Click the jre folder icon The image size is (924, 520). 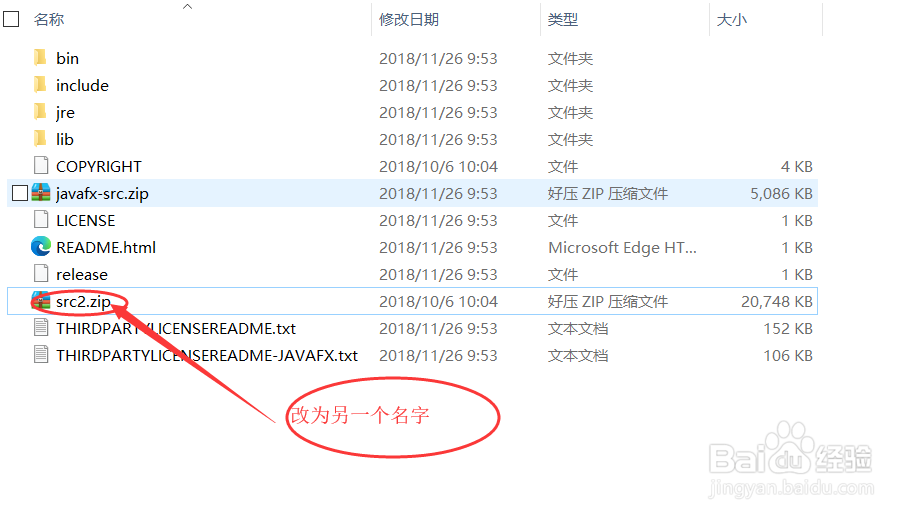coord(40,112)
